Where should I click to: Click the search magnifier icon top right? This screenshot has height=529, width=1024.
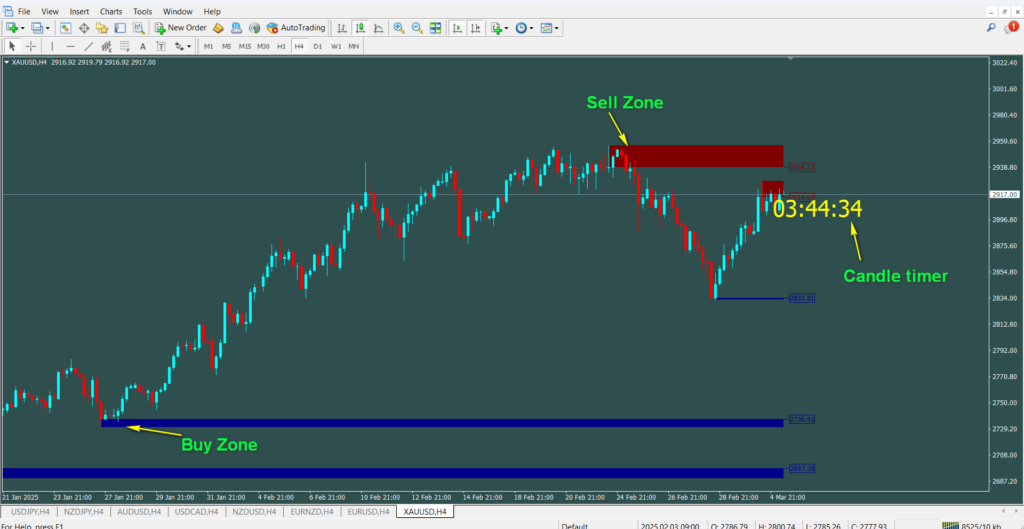[x=991, y=27]
